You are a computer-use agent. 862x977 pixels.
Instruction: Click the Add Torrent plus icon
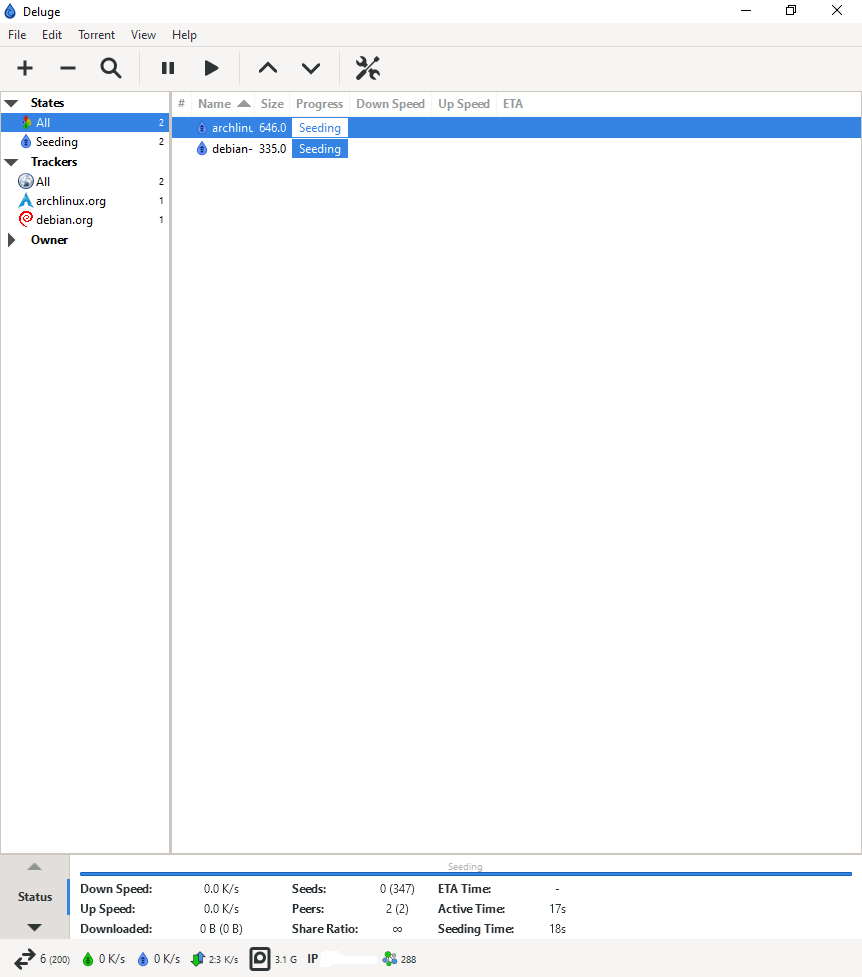coord(25,68)
